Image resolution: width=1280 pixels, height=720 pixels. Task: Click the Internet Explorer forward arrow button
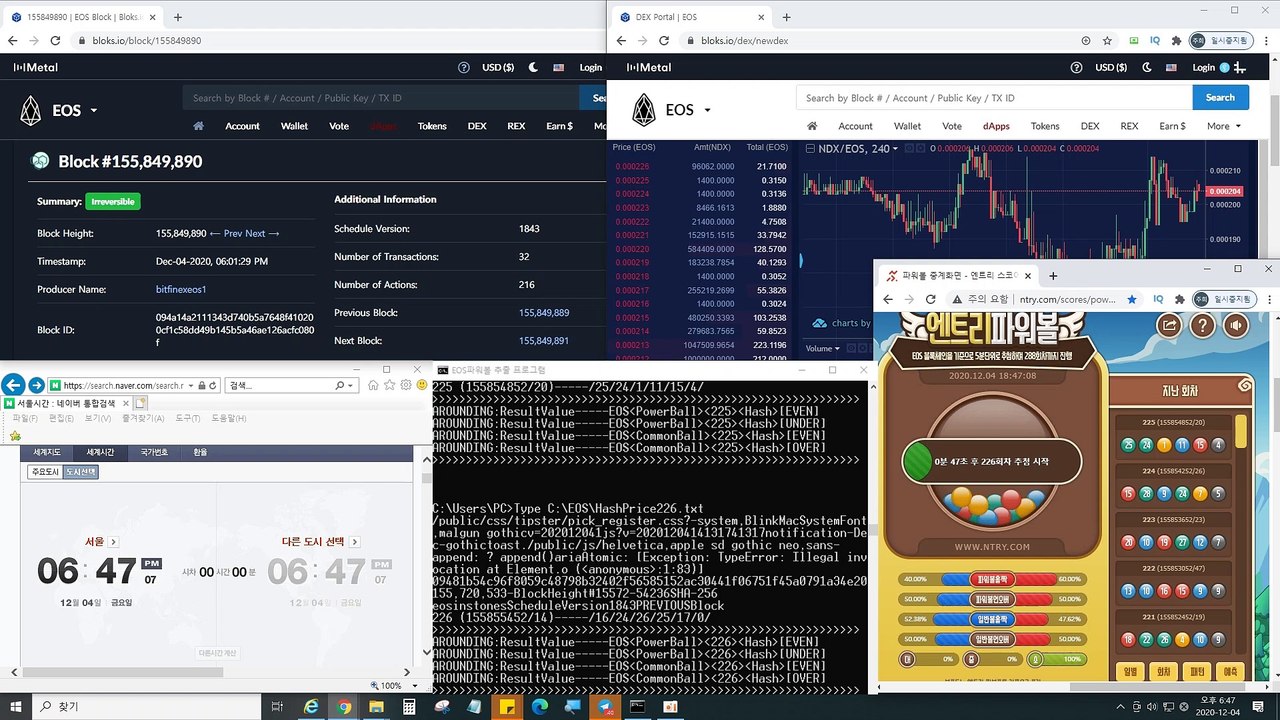37,385
